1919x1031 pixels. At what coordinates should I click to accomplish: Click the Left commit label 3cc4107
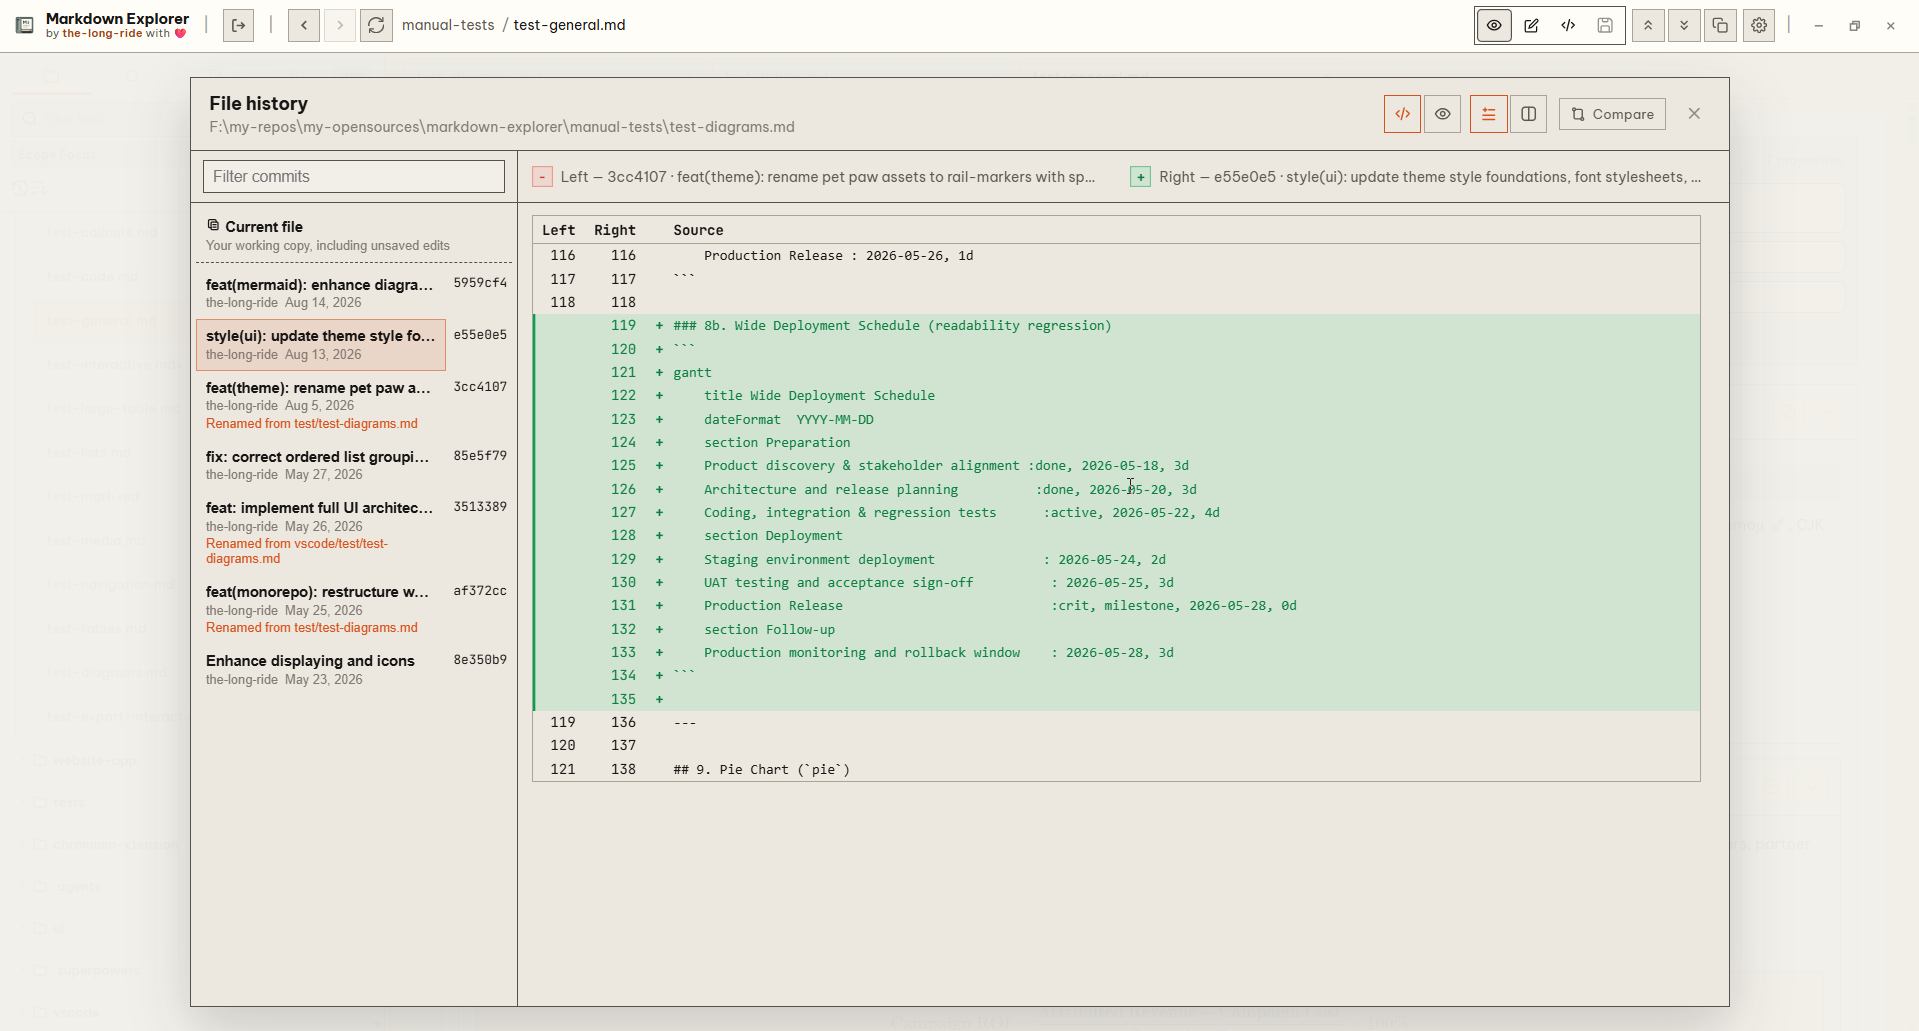[x=828, y=177]
